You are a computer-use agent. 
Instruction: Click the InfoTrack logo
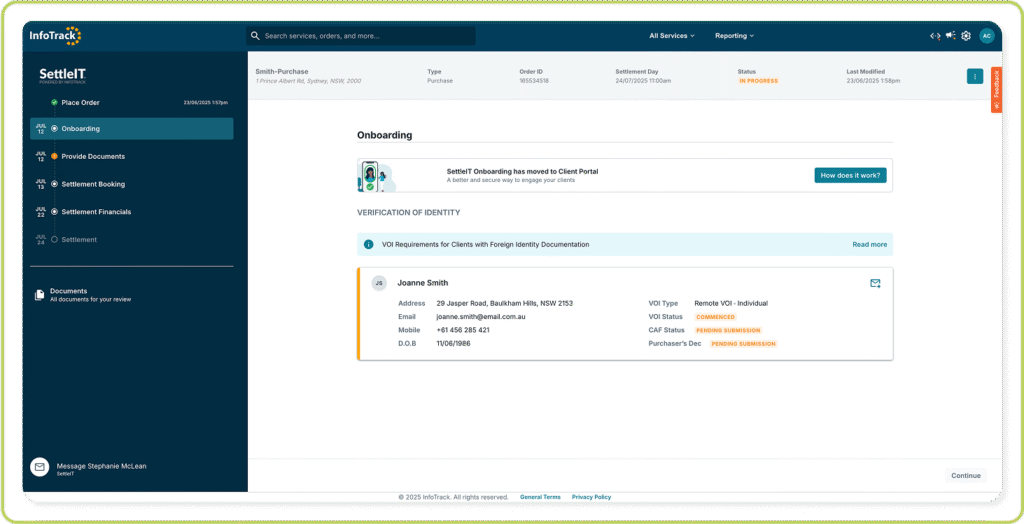pos(56,36)
